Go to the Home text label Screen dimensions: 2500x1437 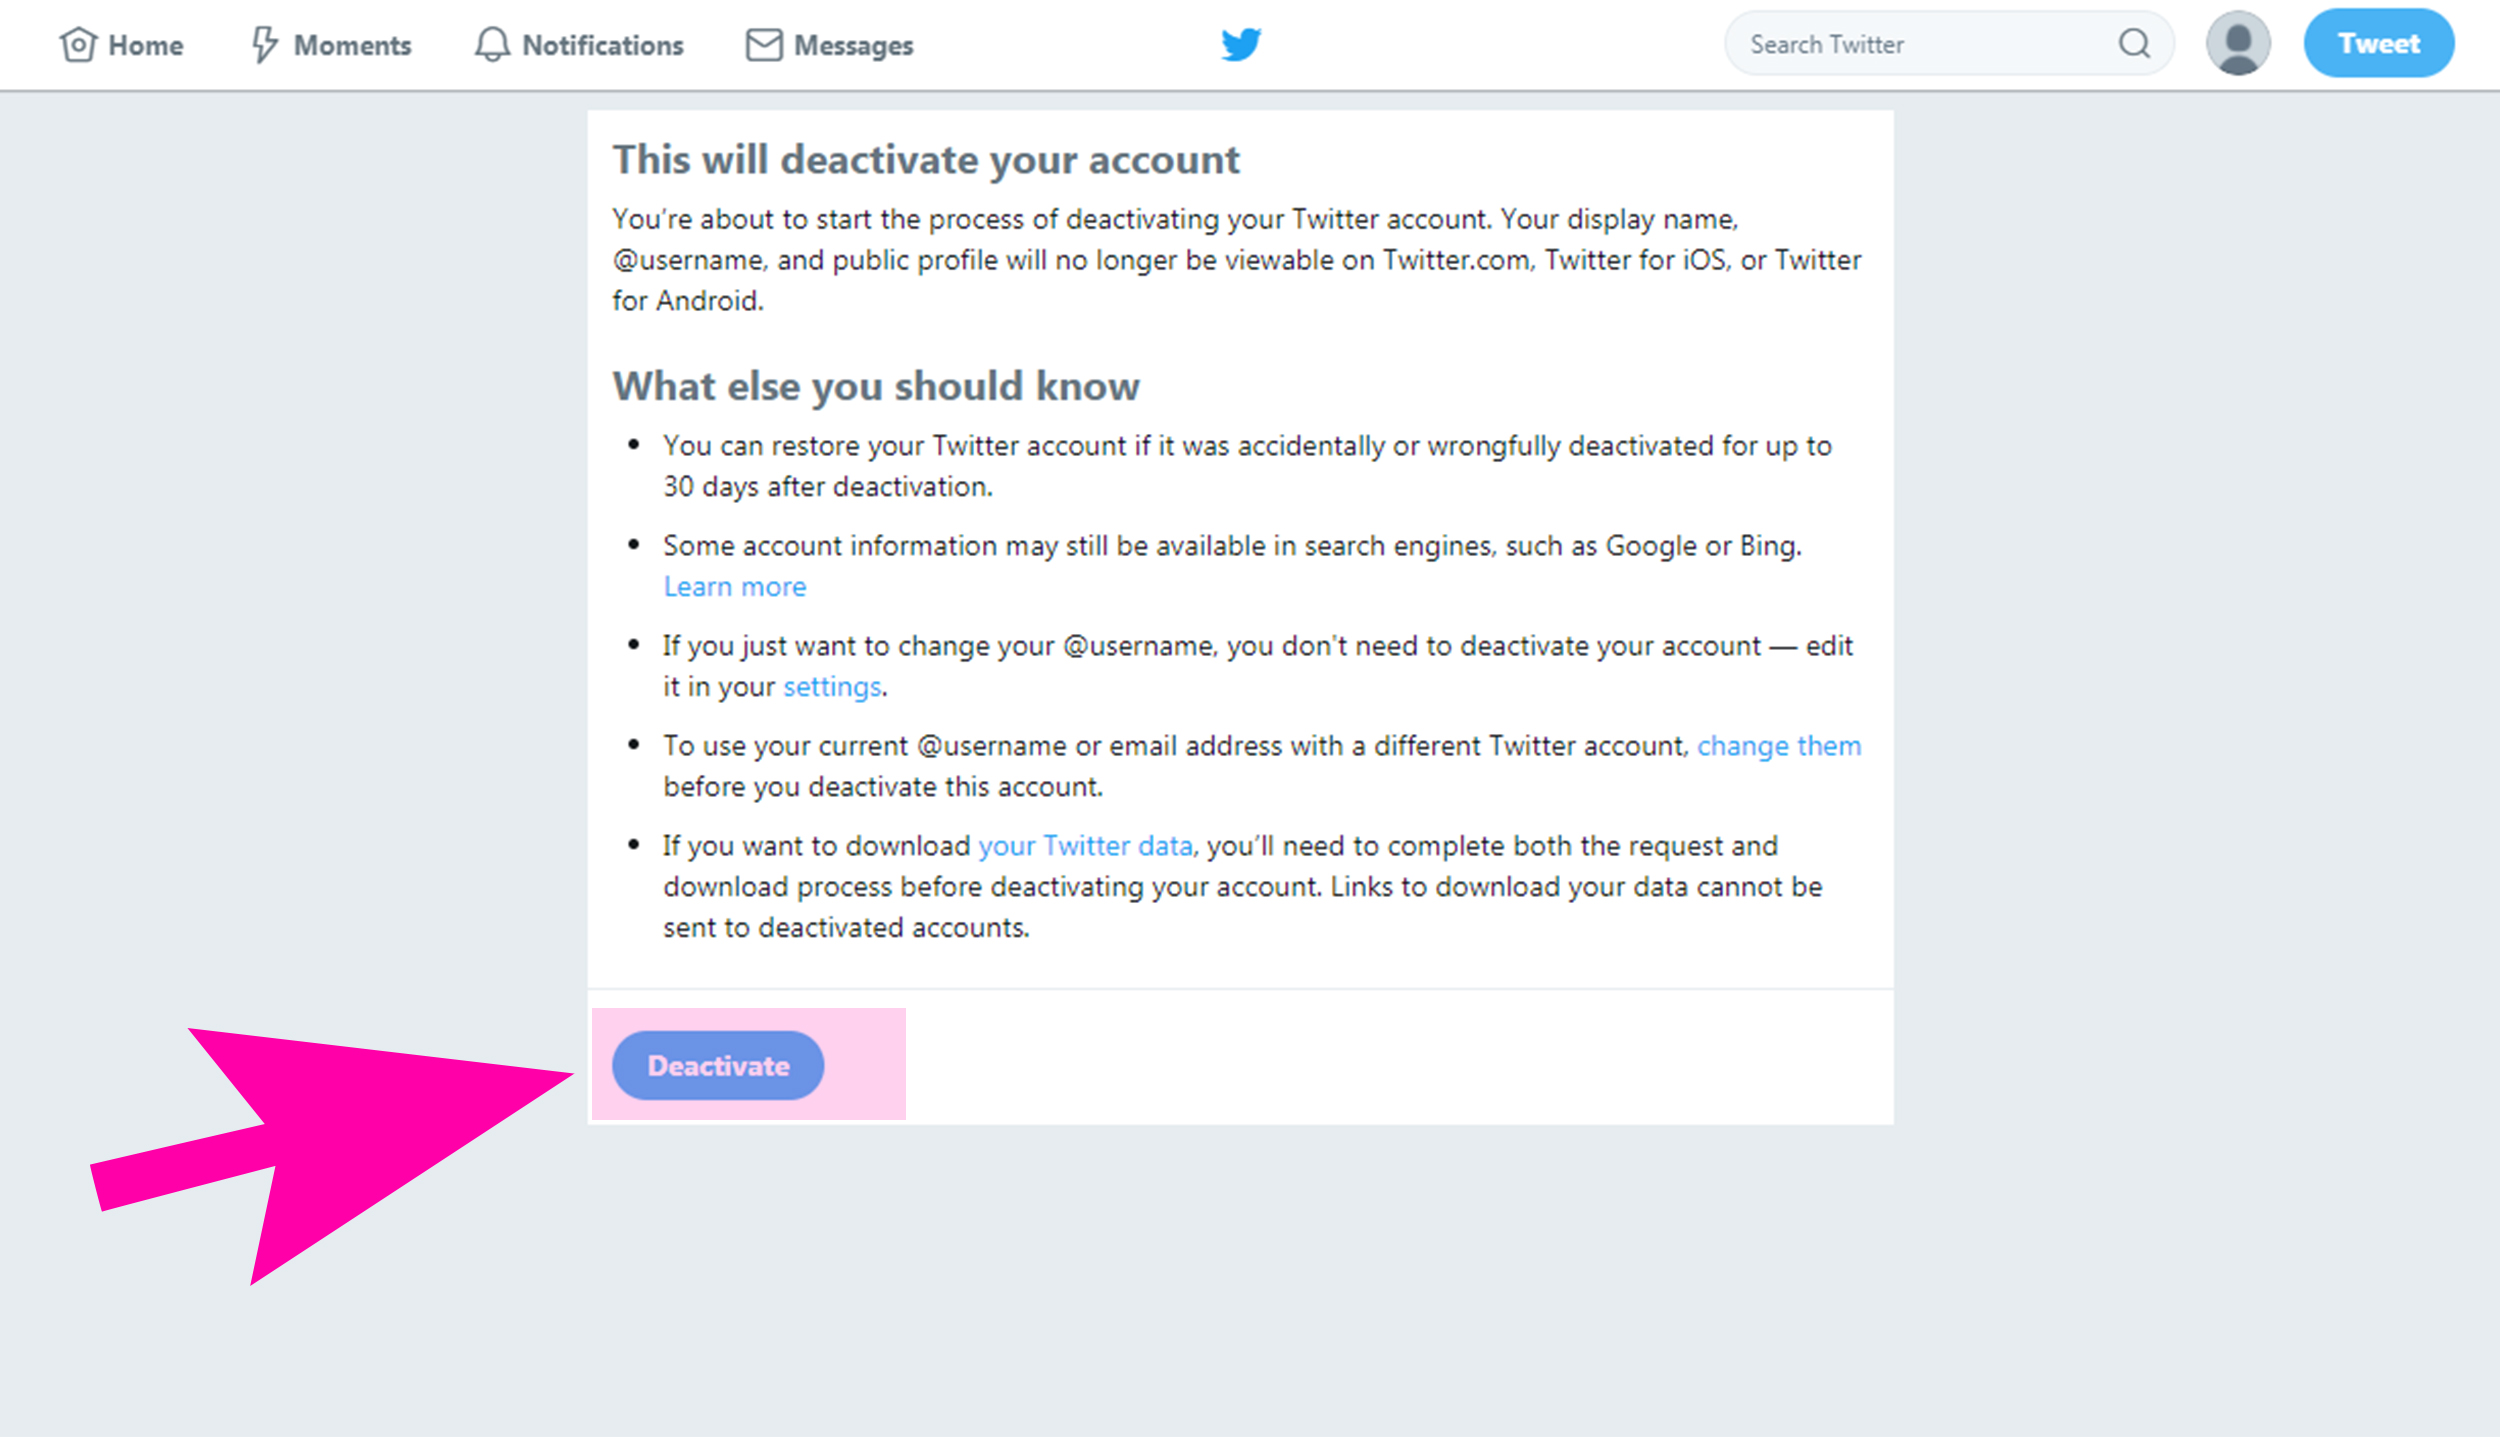(146, 46)
